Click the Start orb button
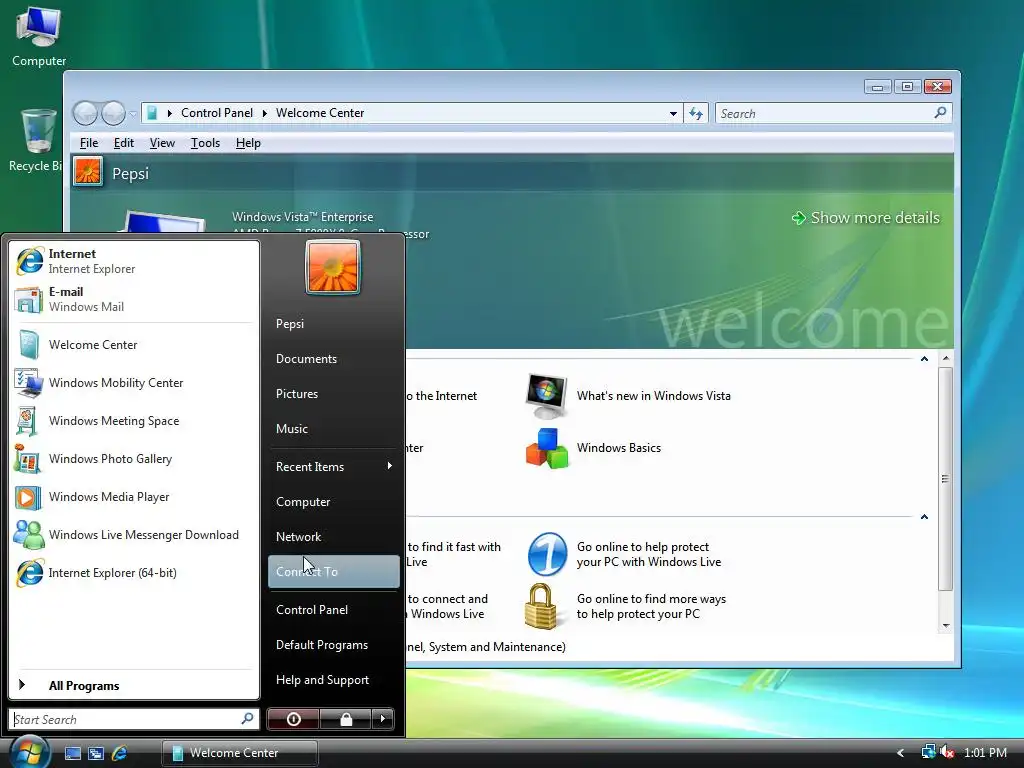This screenshot has width=1024, height=768. click(29, 751)
